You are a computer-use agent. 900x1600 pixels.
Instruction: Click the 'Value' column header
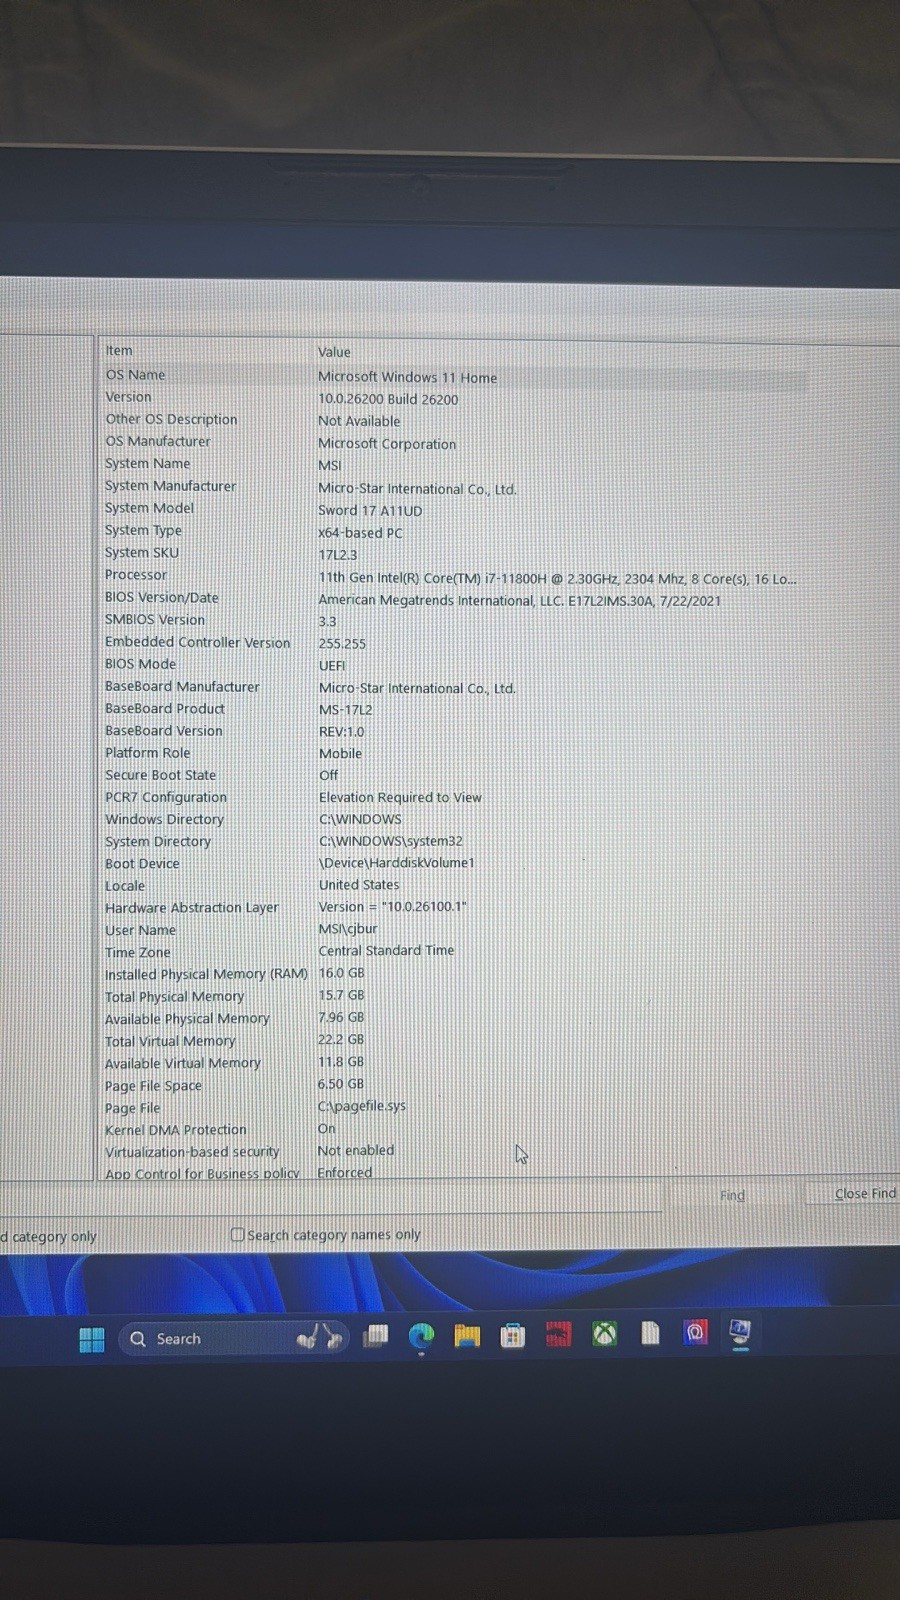click(x=334, y=352)
